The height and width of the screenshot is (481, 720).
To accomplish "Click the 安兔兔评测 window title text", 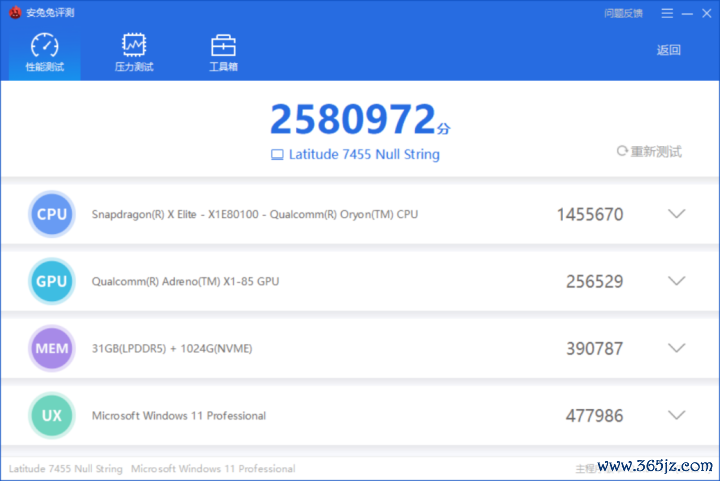I will 50,12.
